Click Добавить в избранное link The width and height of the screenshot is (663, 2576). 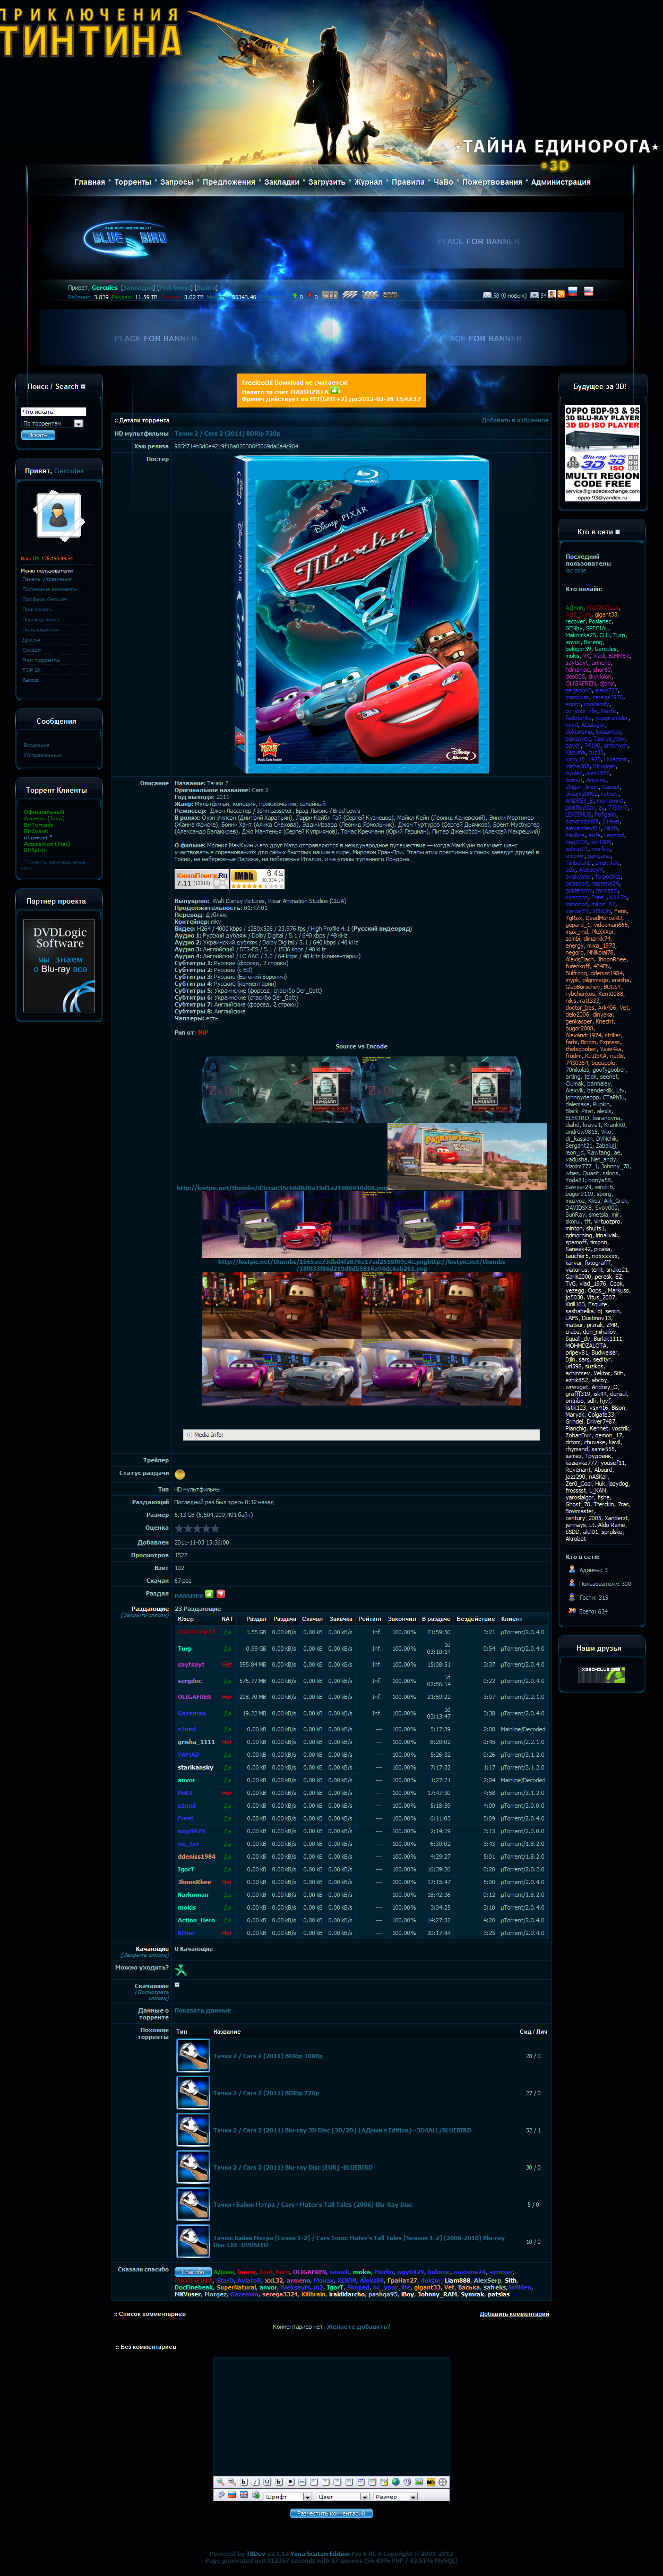[515, 420]
